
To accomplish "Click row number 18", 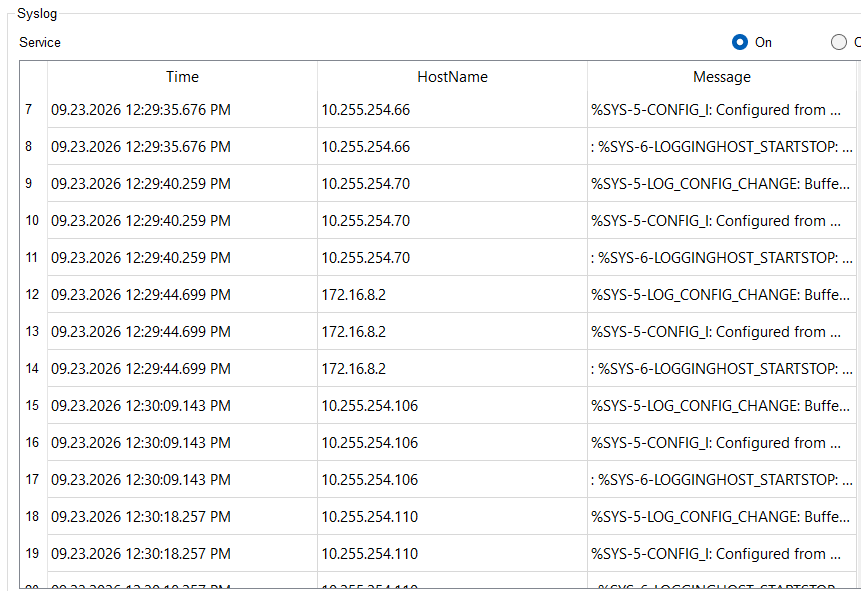I will click(32, 516).
